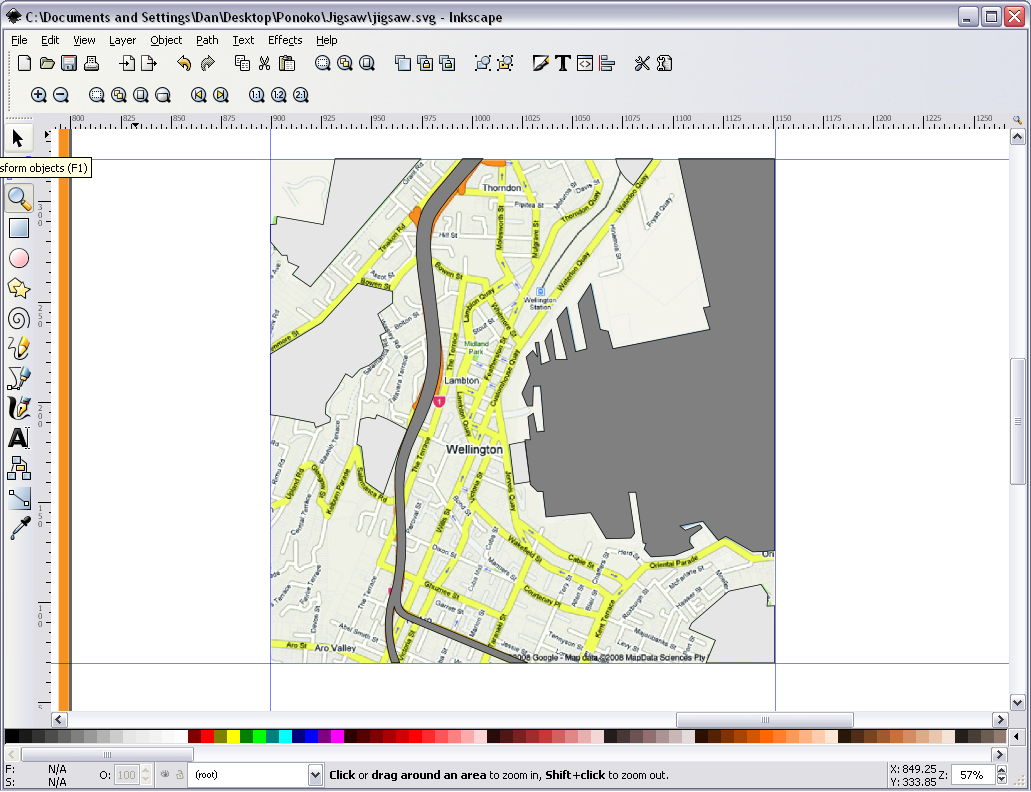Viewport: 1031px width, 792px height.
Task: Activate the Calligraphy pen tool
Action: click(x=19, y=408)
